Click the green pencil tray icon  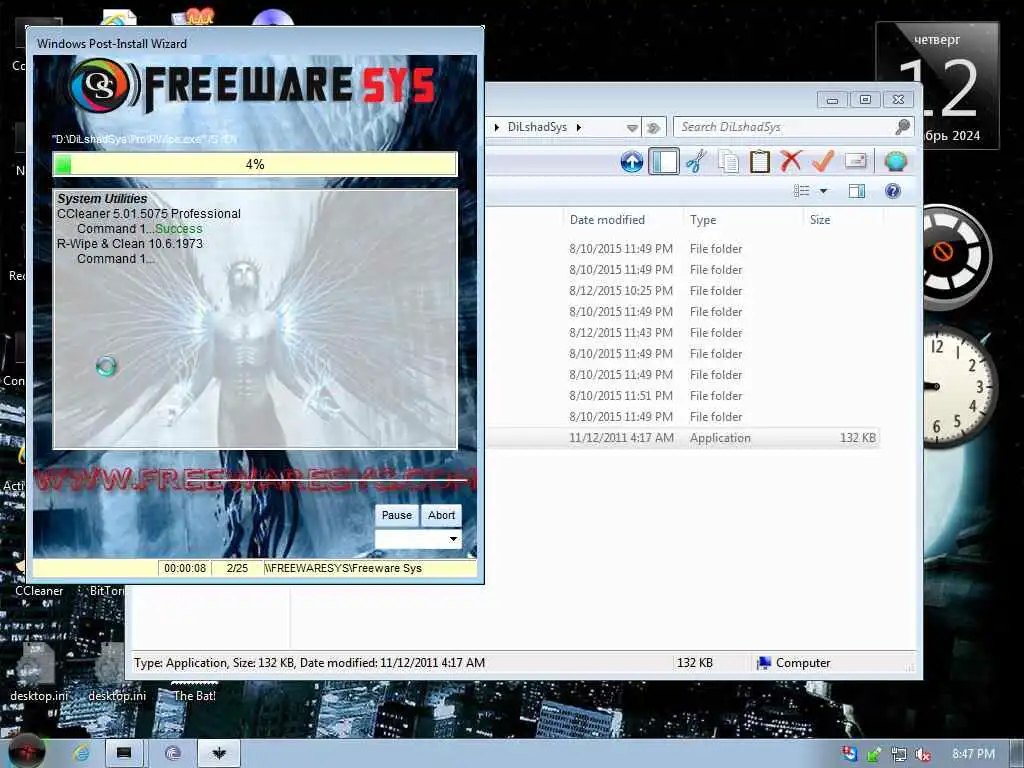point(874,754)
